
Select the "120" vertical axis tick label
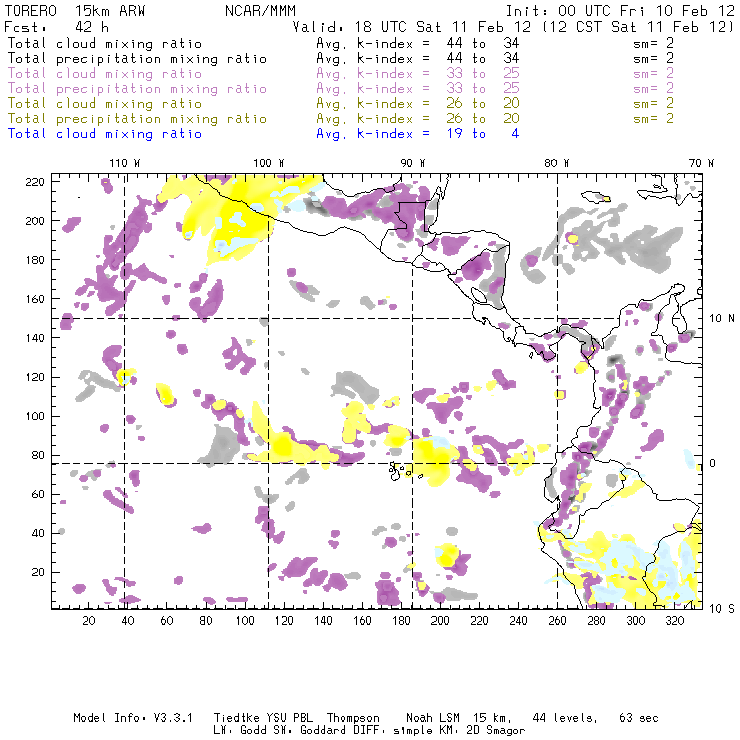pyautogui.click(x=35, y=378)
